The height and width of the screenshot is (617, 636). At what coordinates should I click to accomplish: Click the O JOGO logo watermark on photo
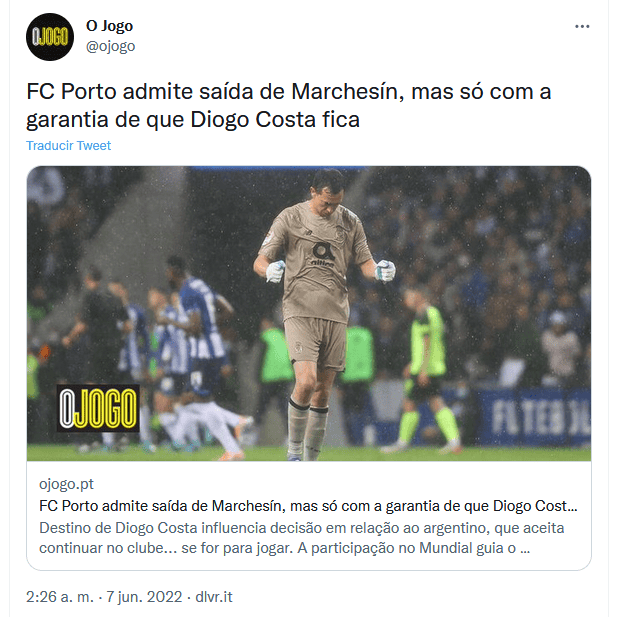click(x=98, y=408)
